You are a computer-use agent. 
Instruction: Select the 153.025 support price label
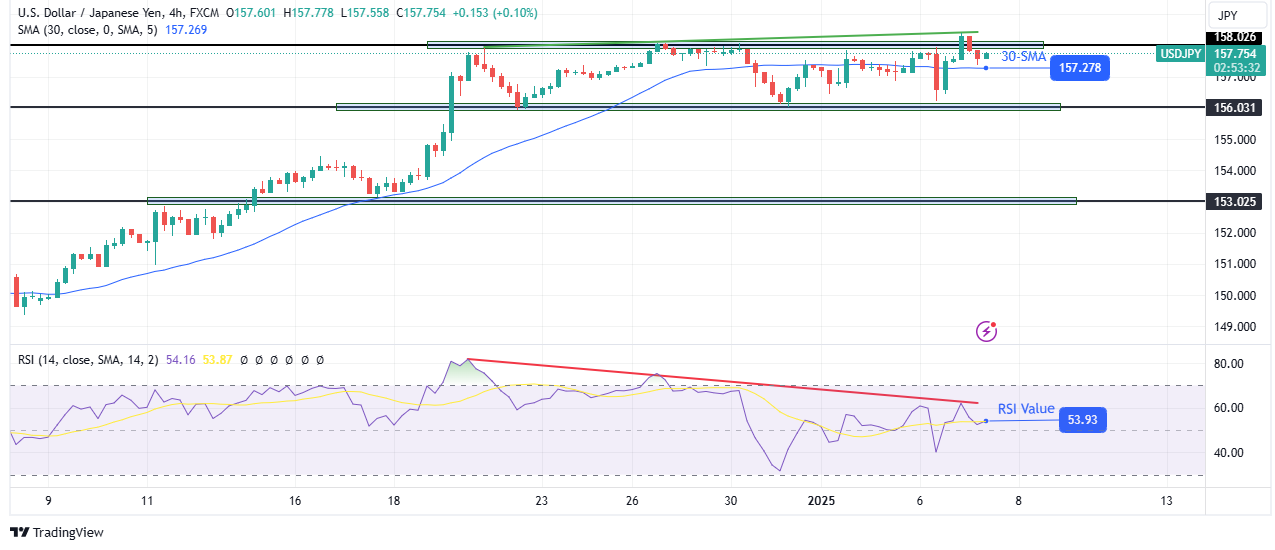[1234, 201]
